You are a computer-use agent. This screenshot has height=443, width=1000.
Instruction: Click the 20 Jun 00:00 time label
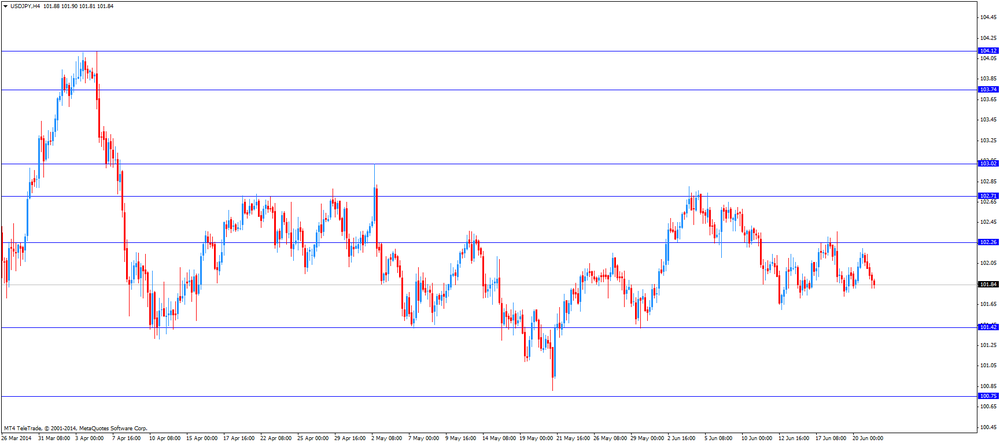[869, 439]
